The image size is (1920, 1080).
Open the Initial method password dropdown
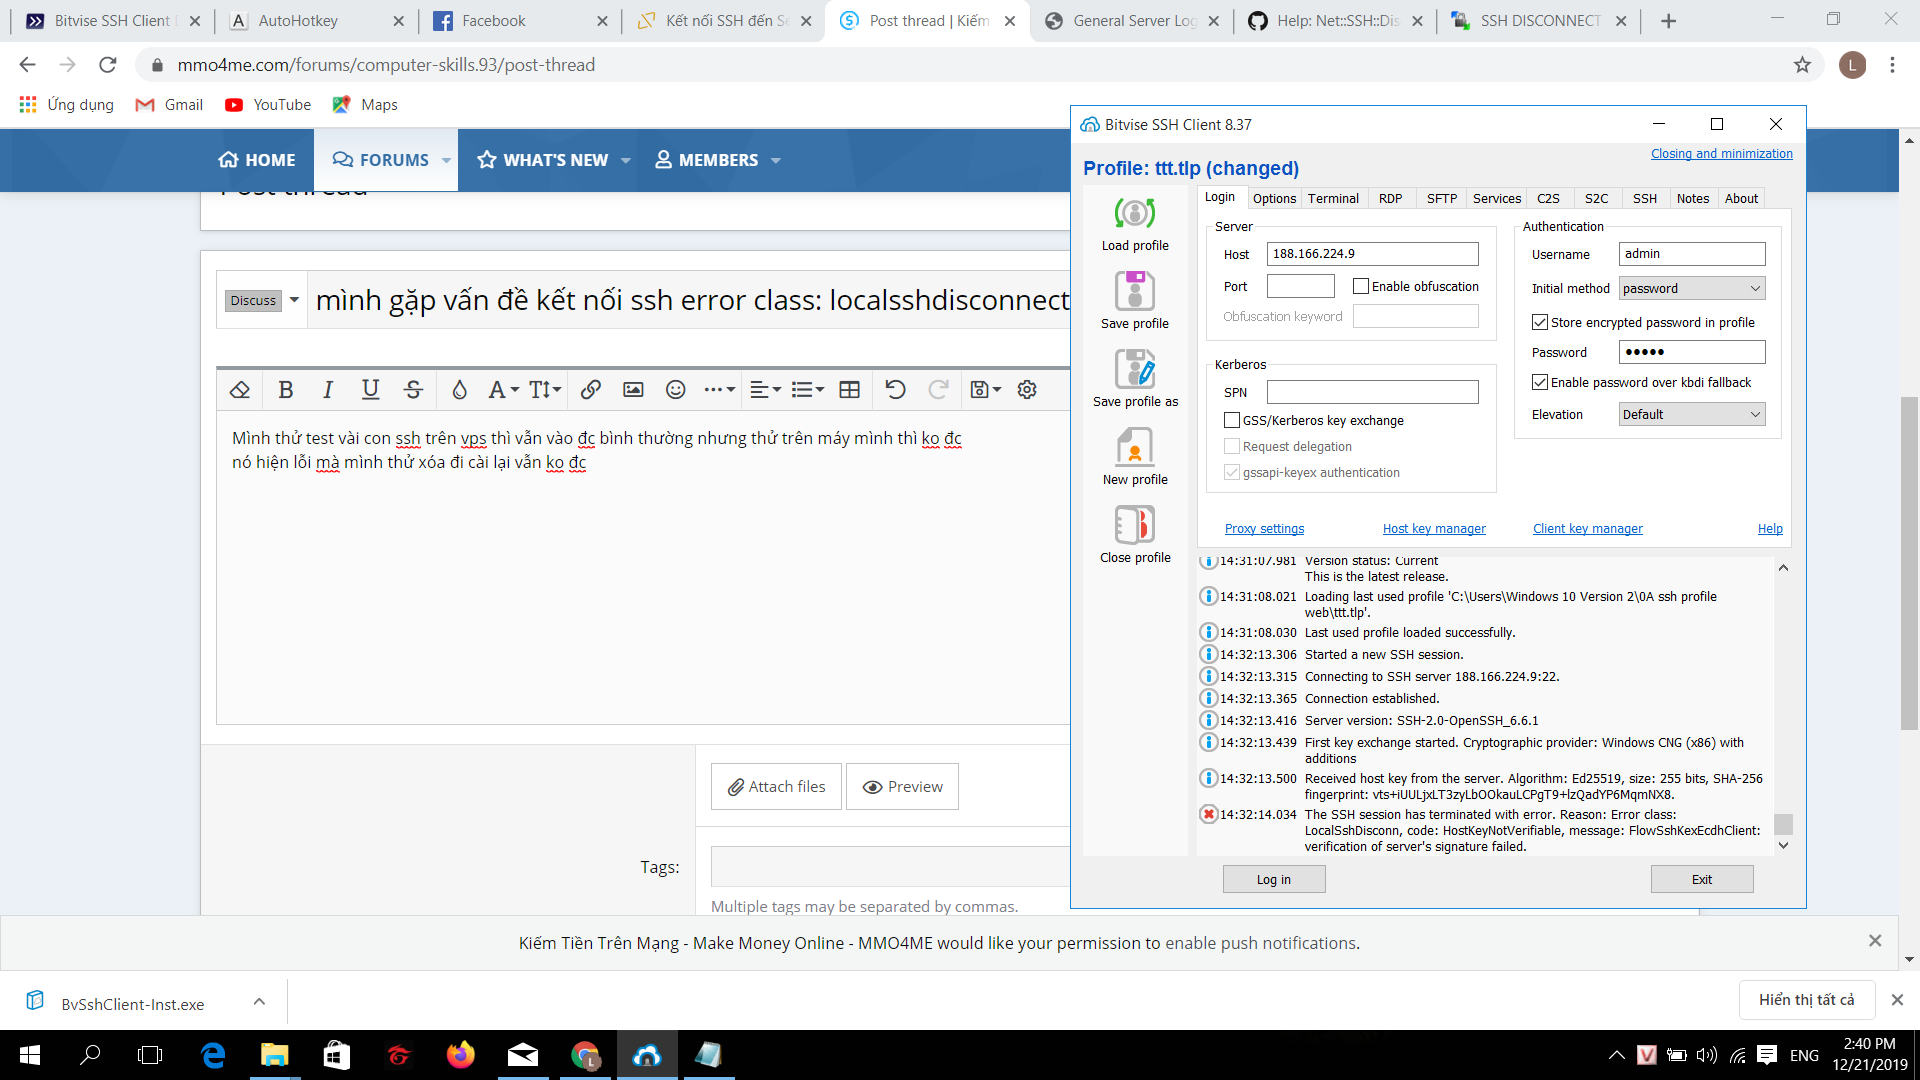point(1692,288)
